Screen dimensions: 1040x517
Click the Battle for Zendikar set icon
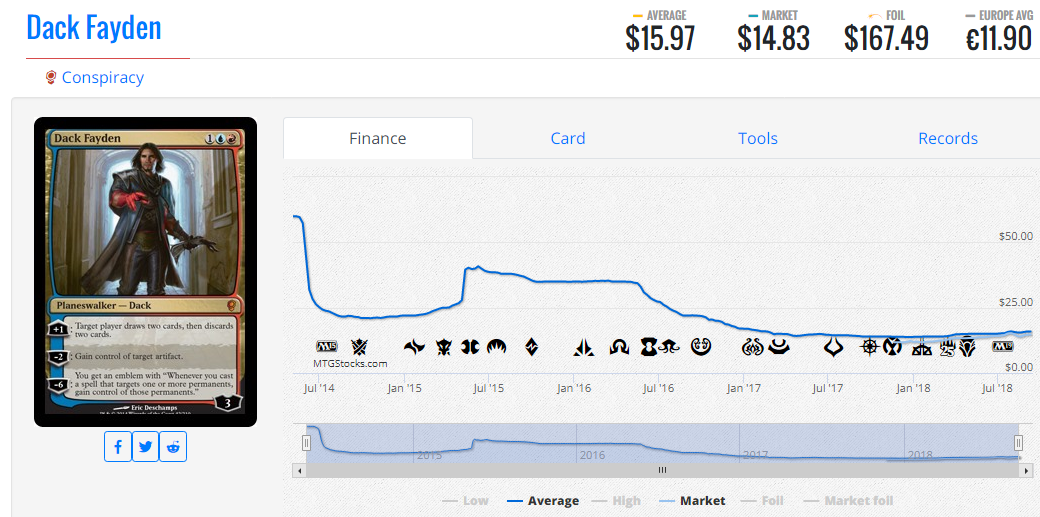tap(531, 346)
